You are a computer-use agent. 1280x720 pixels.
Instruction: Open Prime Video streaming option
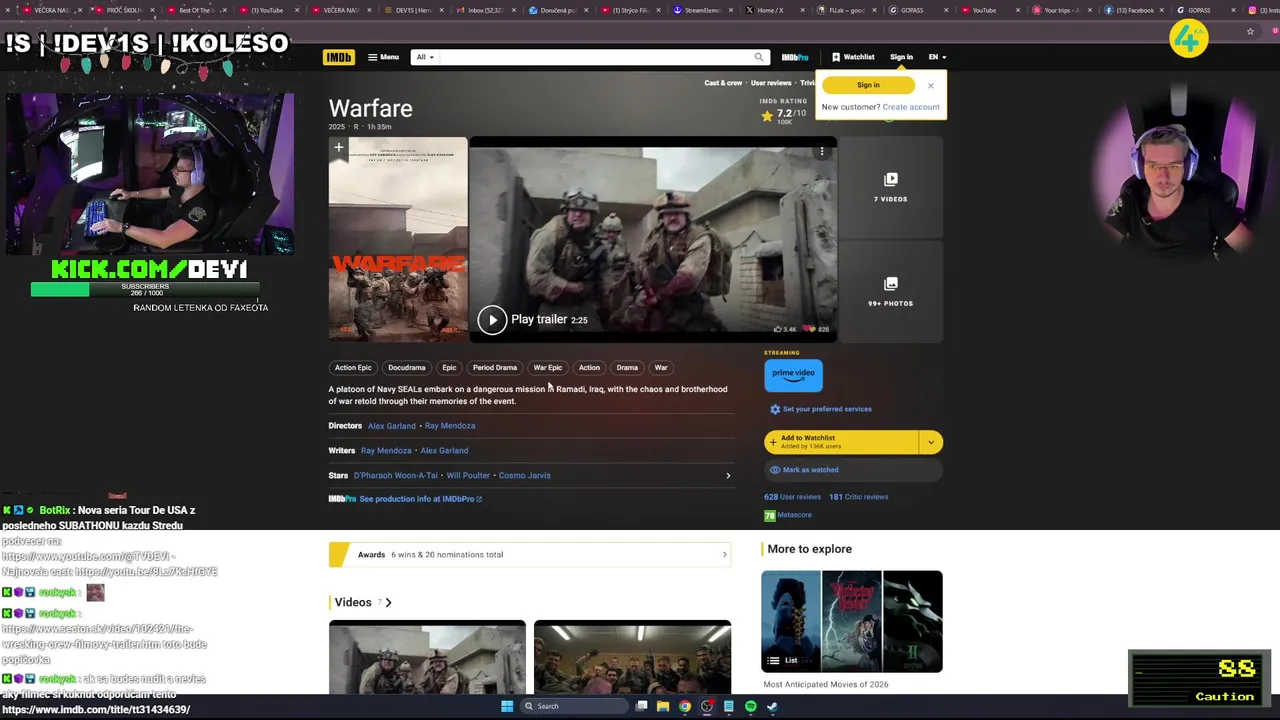(x=793, y=374)
